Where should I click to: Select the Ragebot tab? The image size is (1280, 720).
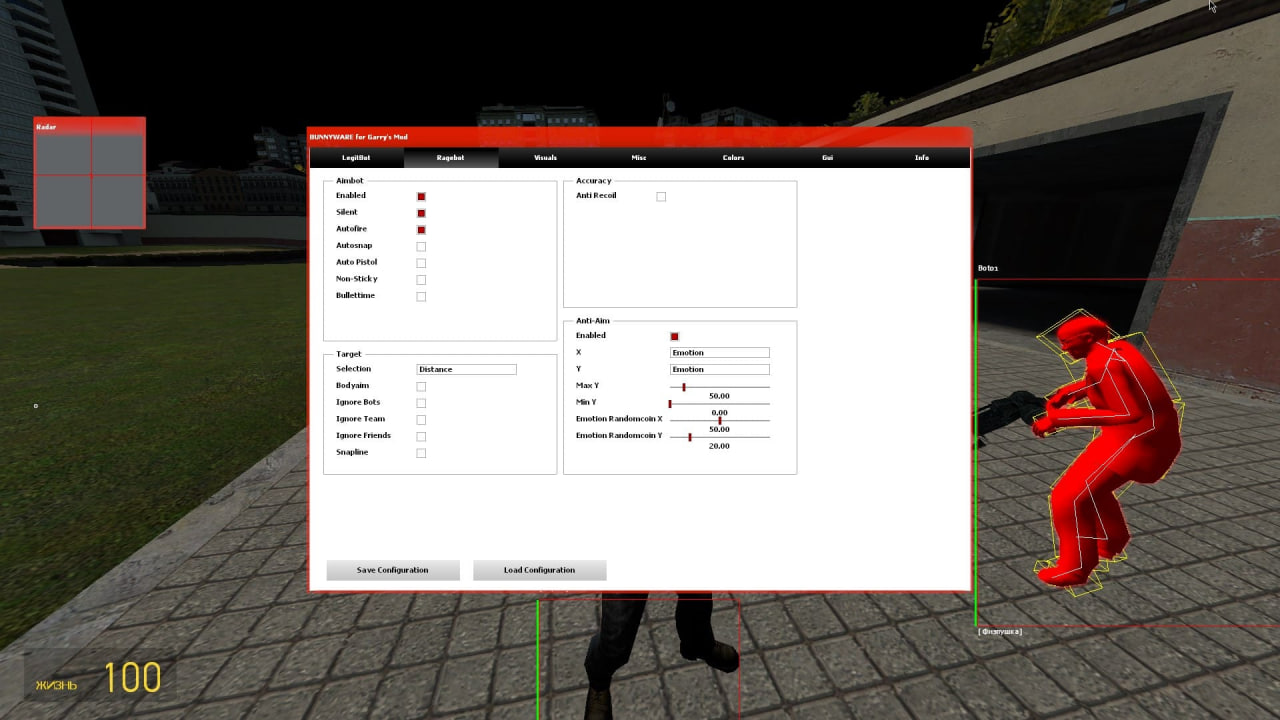(451, 158)
